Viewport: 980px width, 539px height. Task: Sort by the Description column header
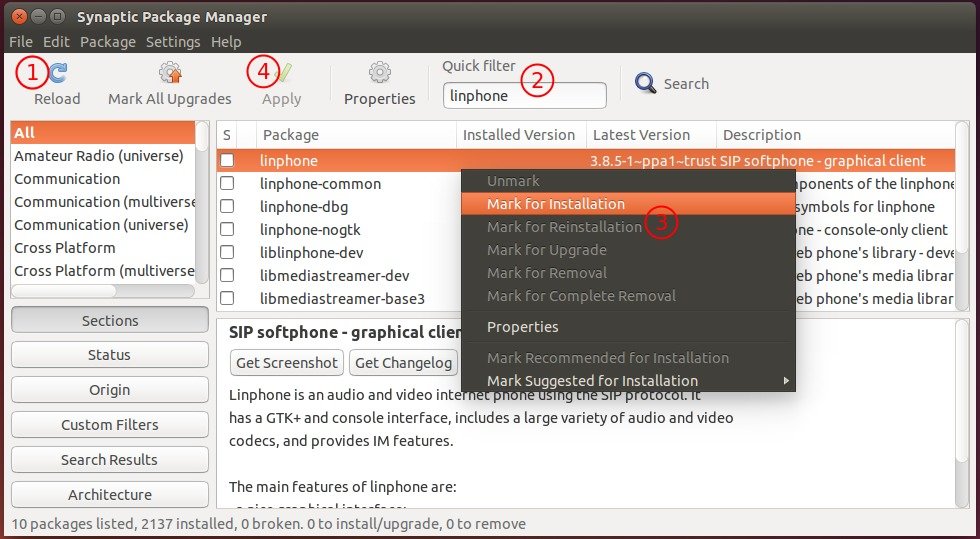[x=836, y=135]
